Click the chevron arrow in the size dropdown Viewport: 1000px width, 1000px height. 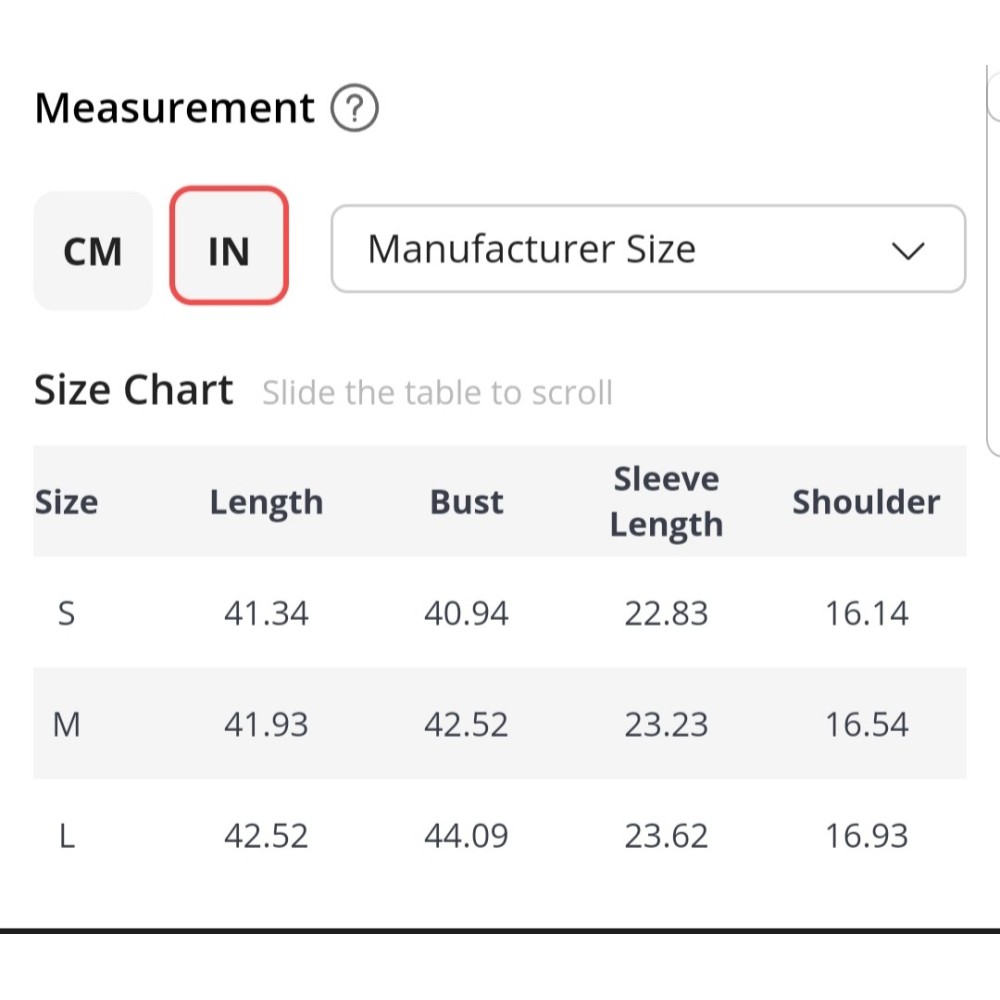click(907, 250)
